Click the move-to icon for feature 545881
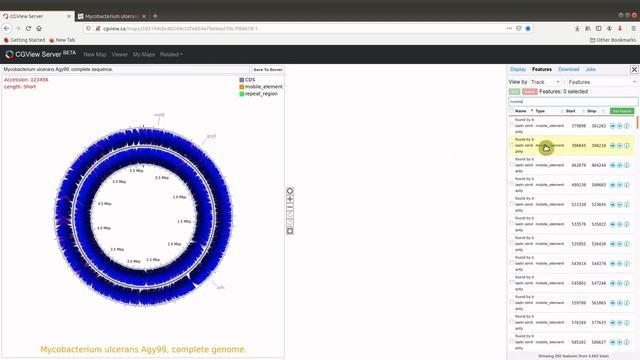 (x=612, y=283)
